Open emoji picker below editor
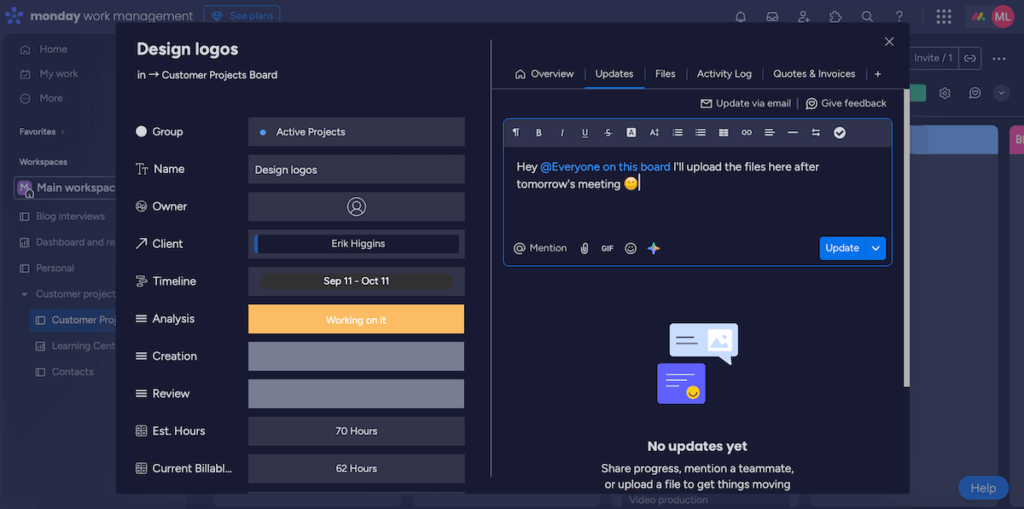 coord(630,248)
